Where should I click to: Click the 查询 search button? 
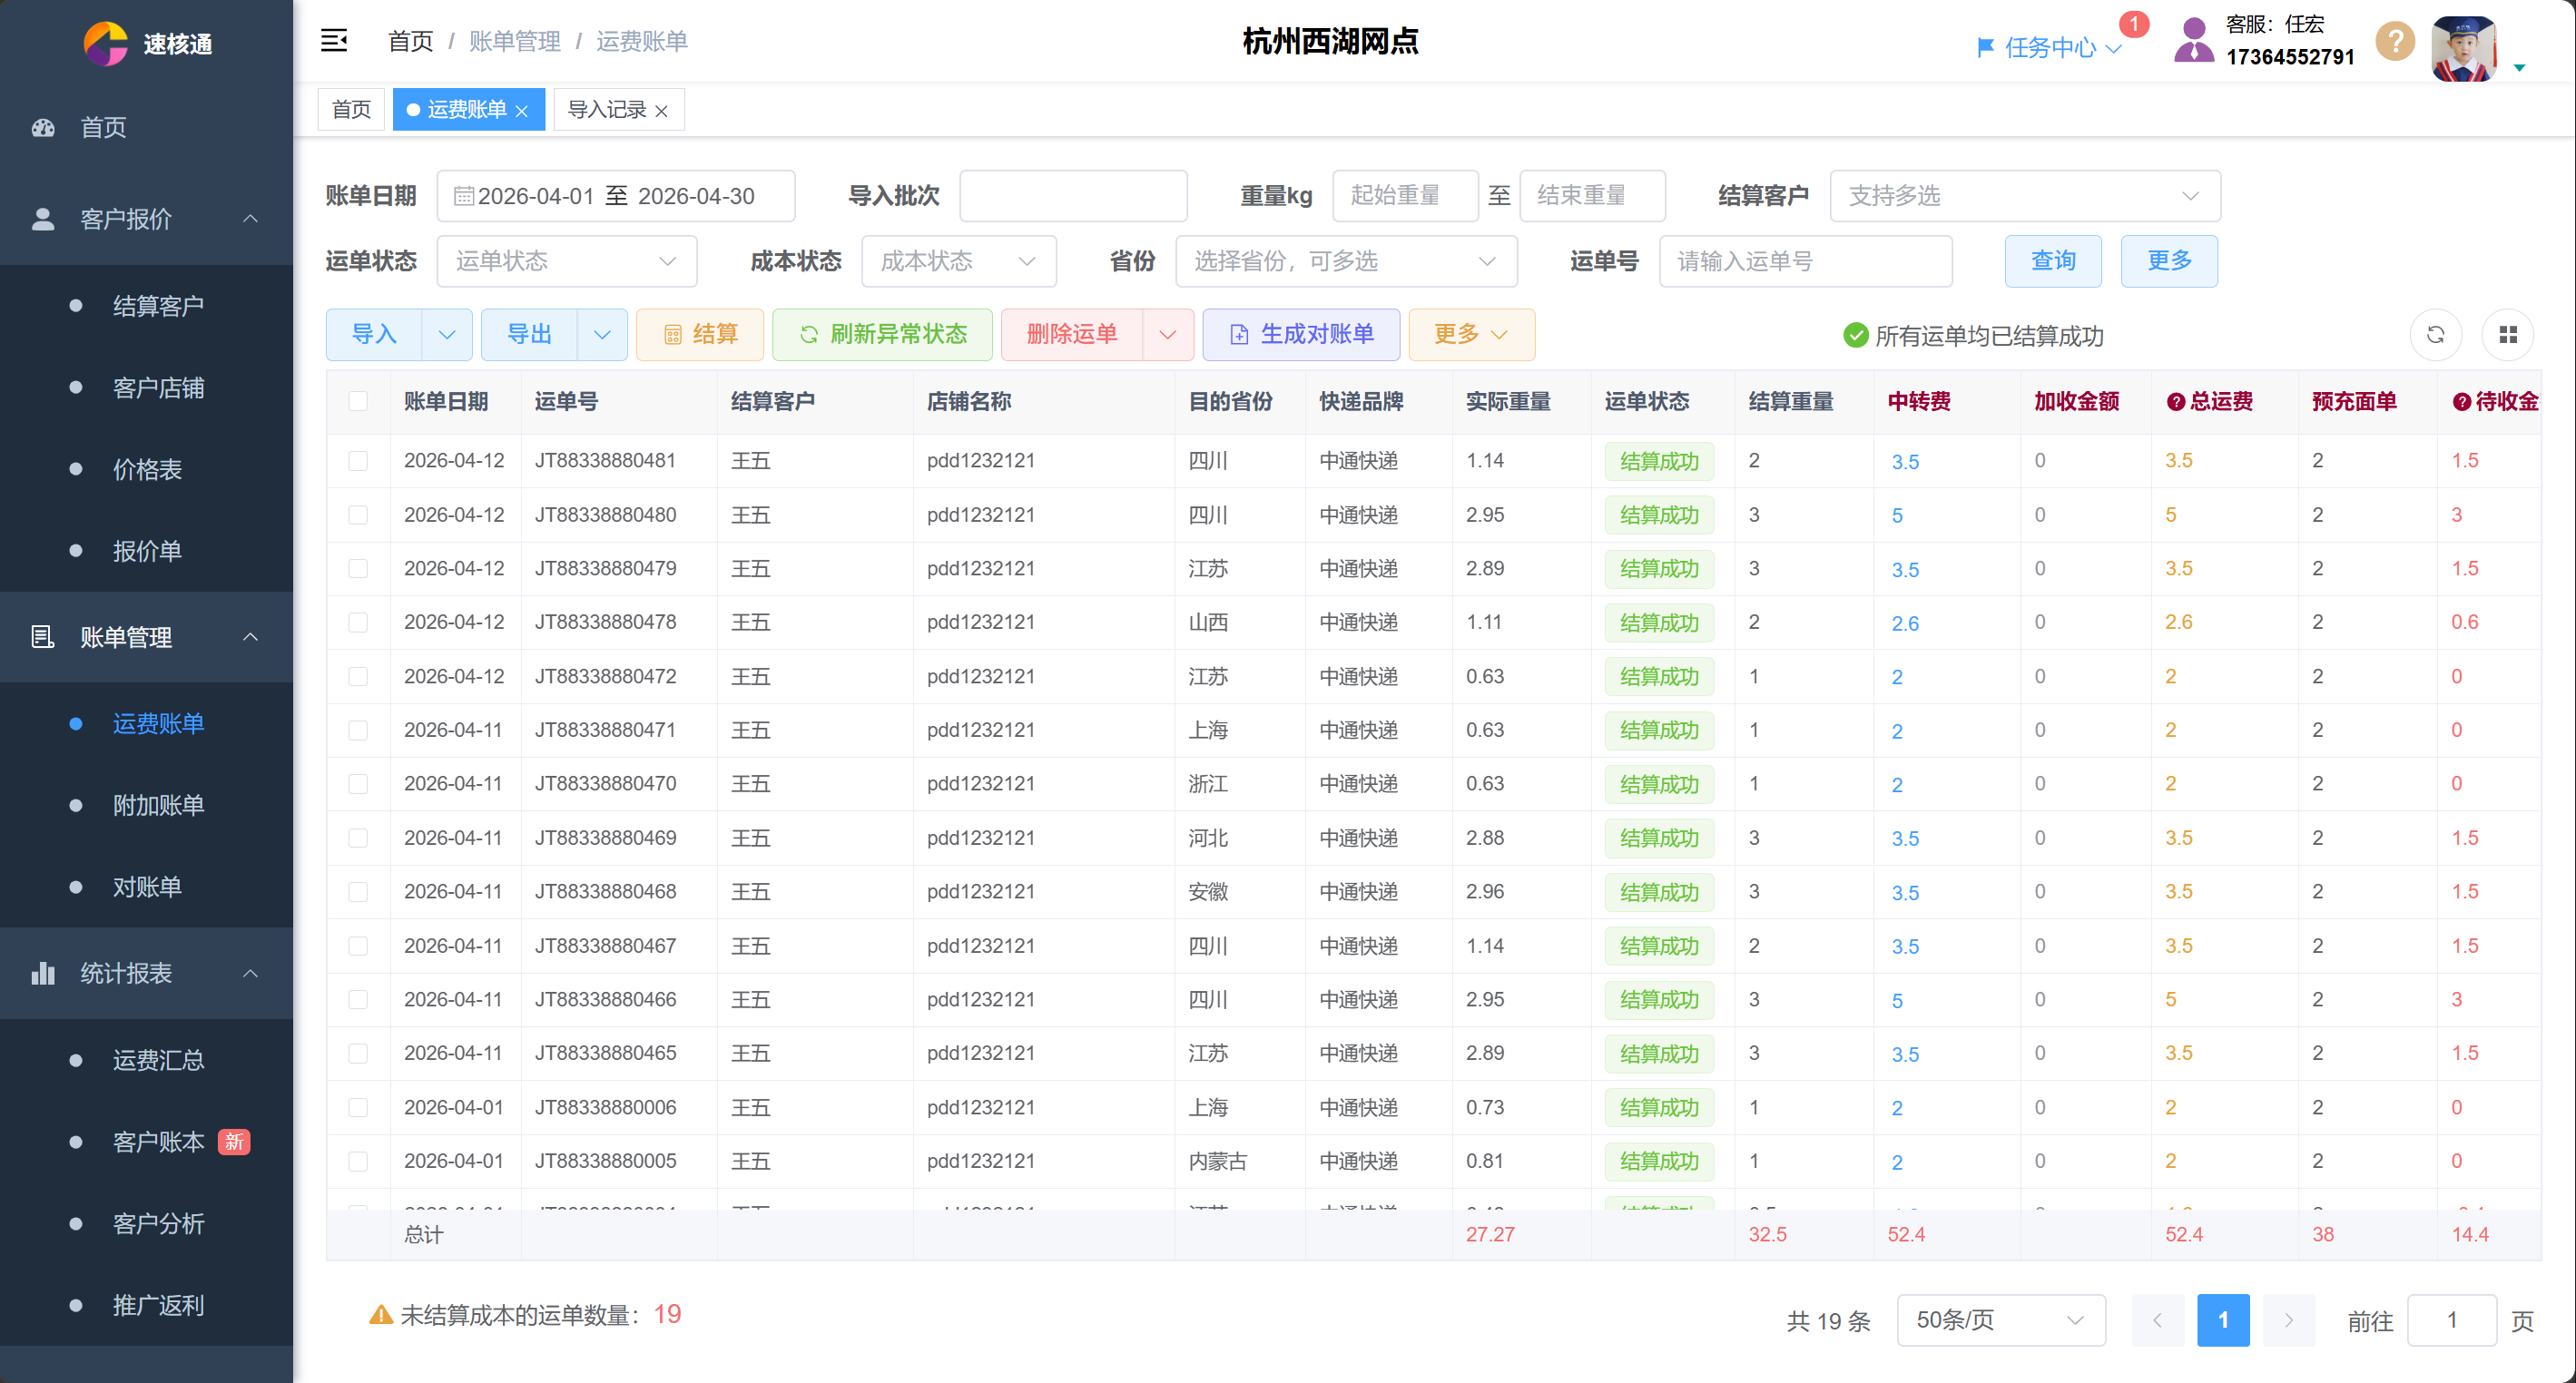(2053, 262)
